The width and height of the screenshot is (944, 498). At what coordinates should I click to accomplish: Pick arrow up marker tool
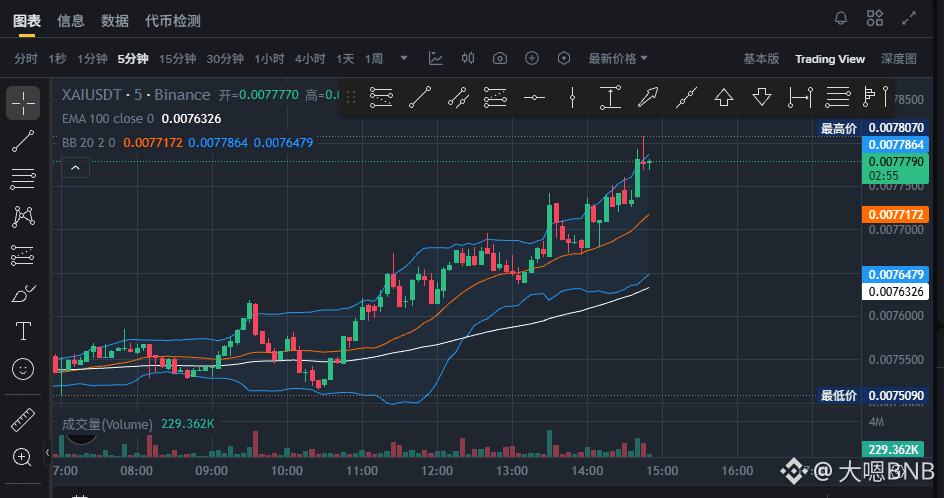click(724, 97)
